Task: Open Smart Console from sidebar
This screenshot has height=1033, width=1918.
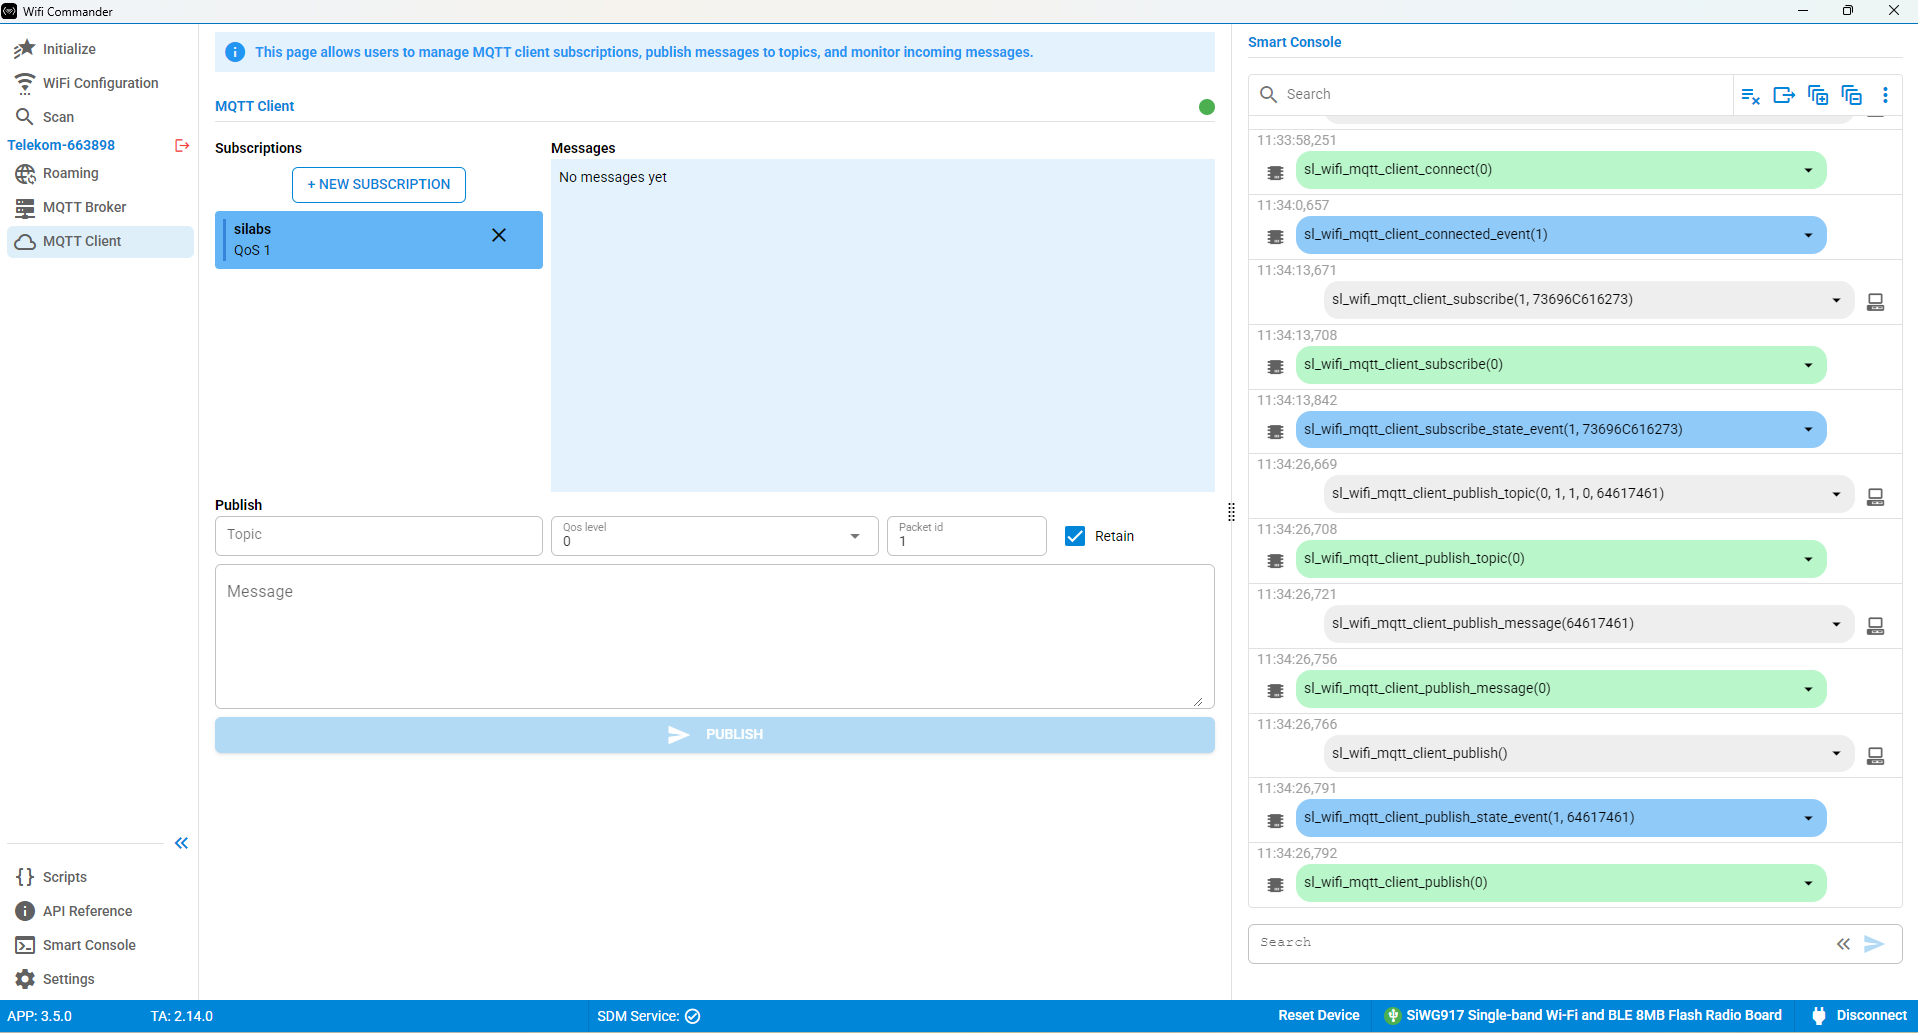Action: pos(100,945)
